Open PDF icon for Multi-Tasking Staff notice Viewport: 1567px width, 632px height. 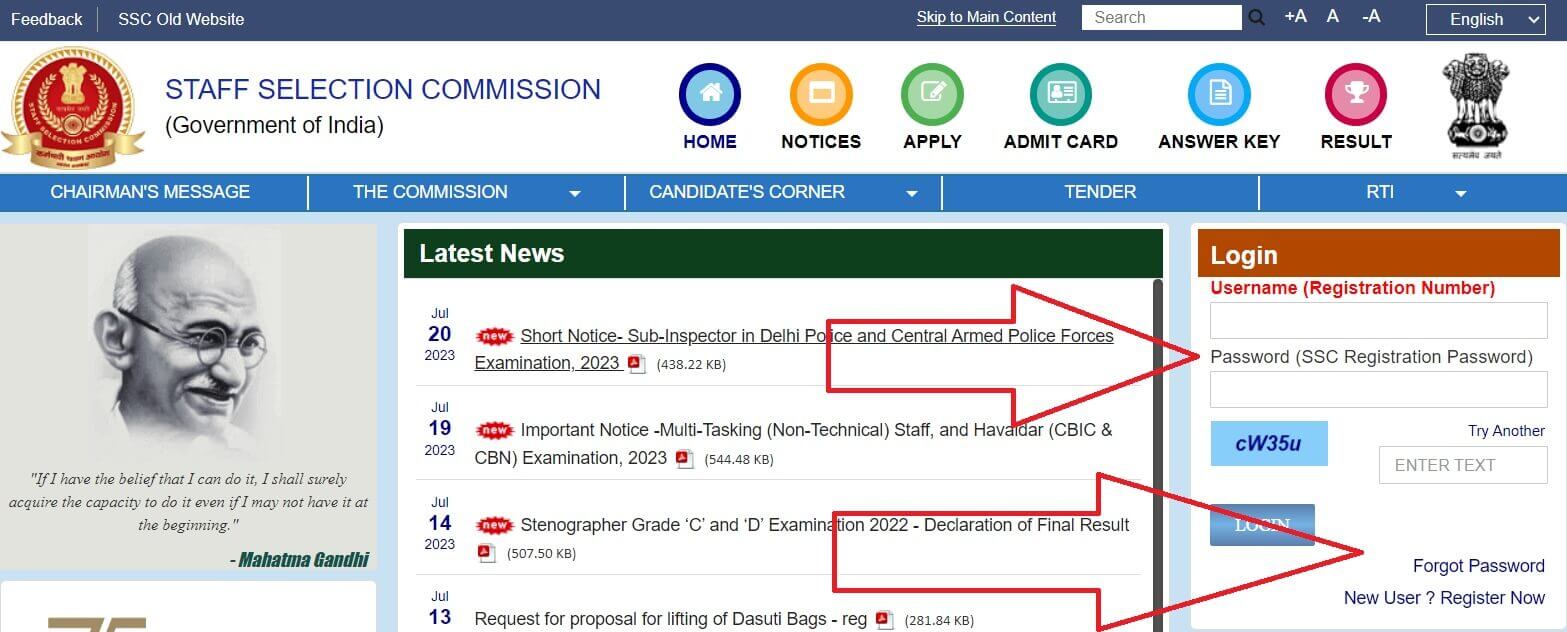point(684,459)
